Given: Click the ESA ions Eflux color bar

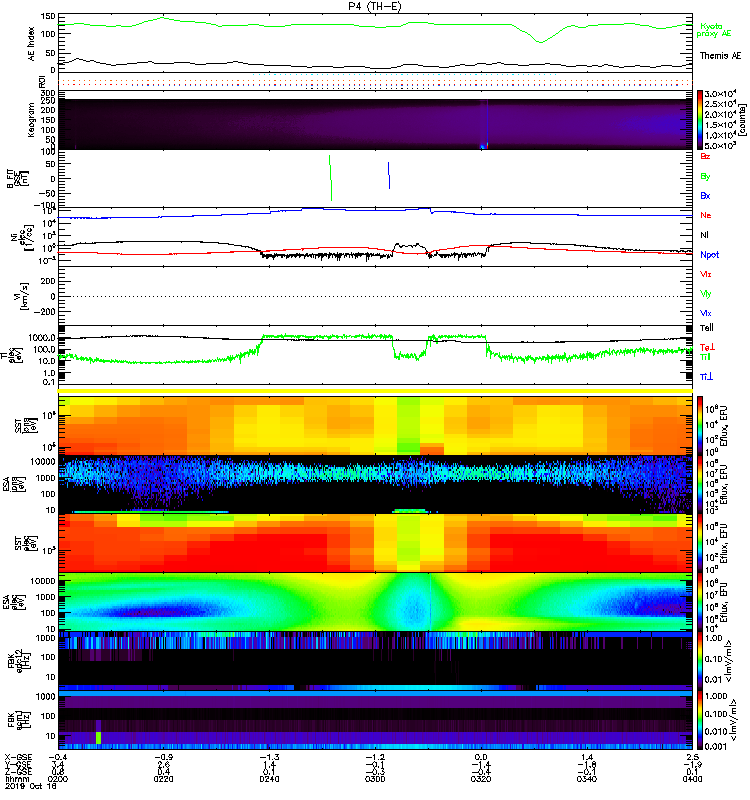Looking at the screenshot, I should pyautogui.click(x=700, y=485).
